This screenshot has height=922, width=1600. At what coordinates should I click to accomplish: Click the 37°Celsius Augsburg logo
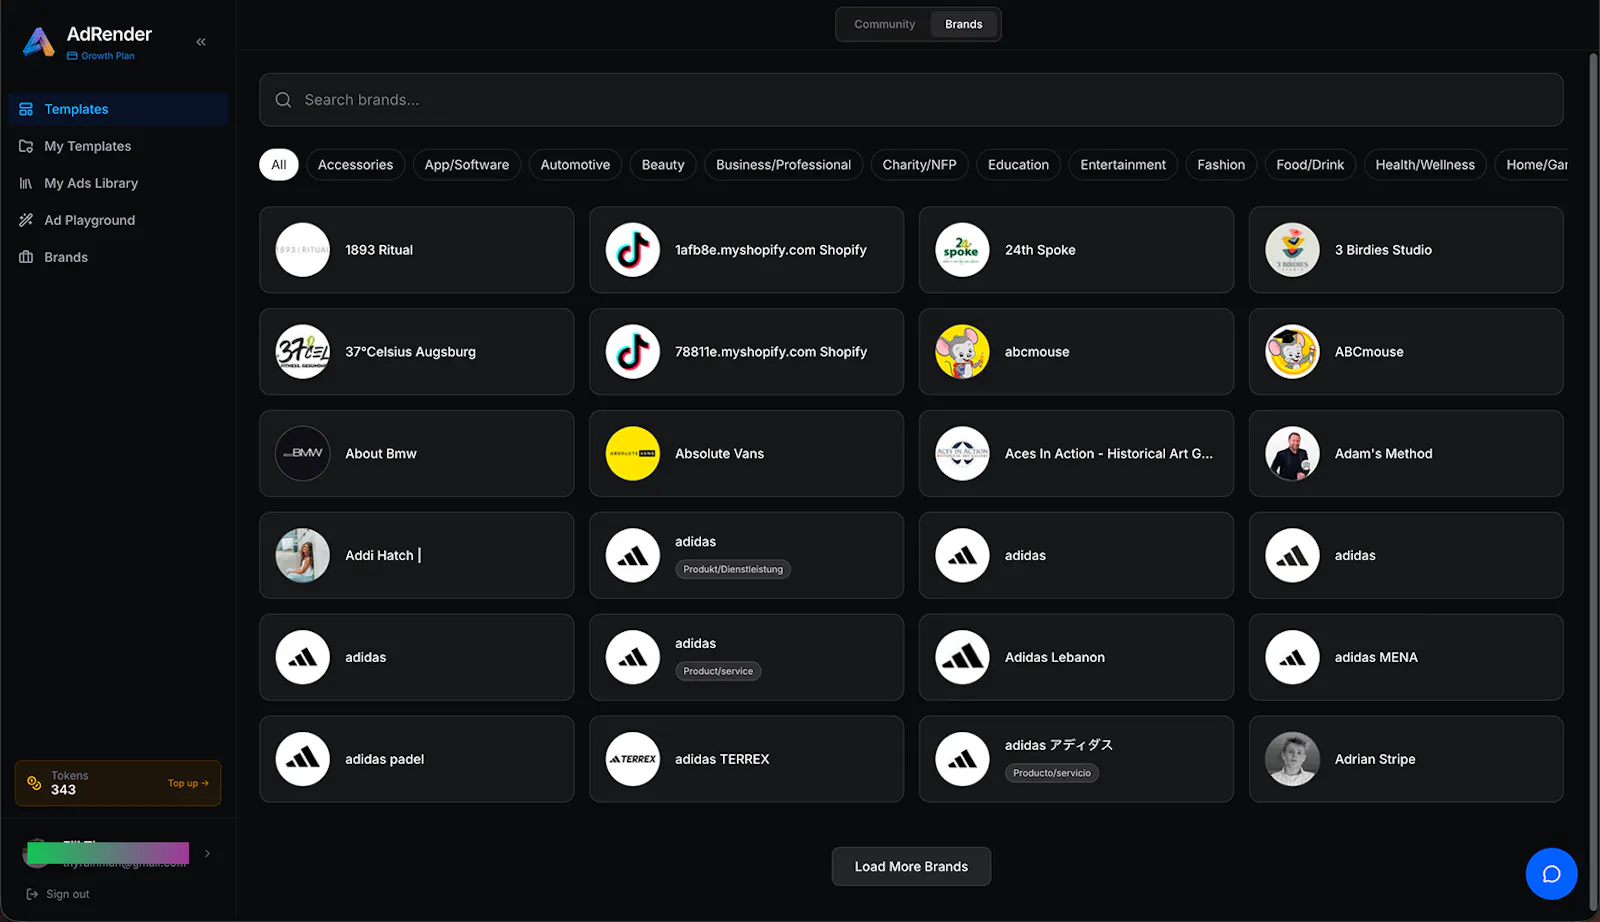pos(302,352)
